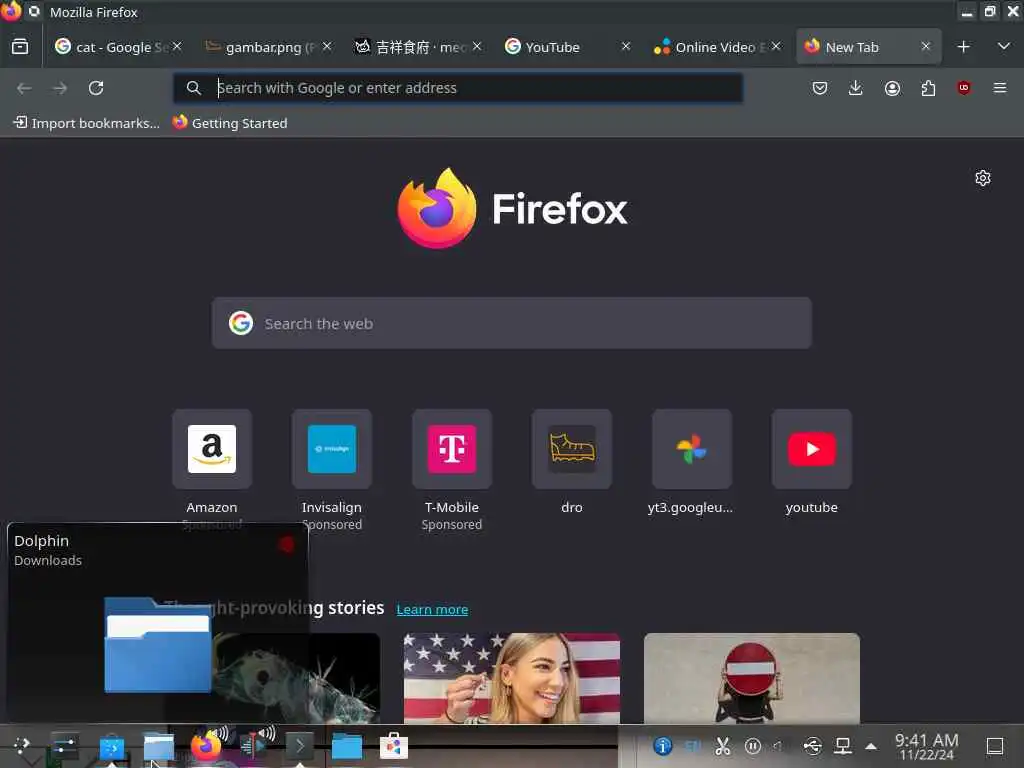Click the clock showing 9:41 AM
The width and height of the screenshot is (1024, 768).
pos(927,746)
